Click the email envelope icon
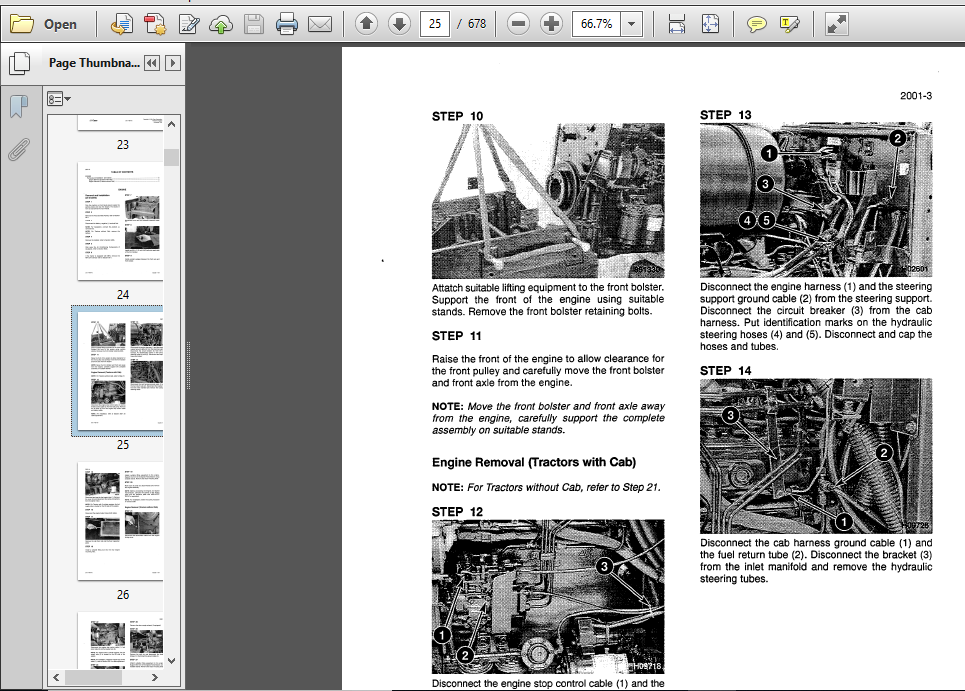The height and width of the screenshot is (691, 965). click(x=320, y=25)
